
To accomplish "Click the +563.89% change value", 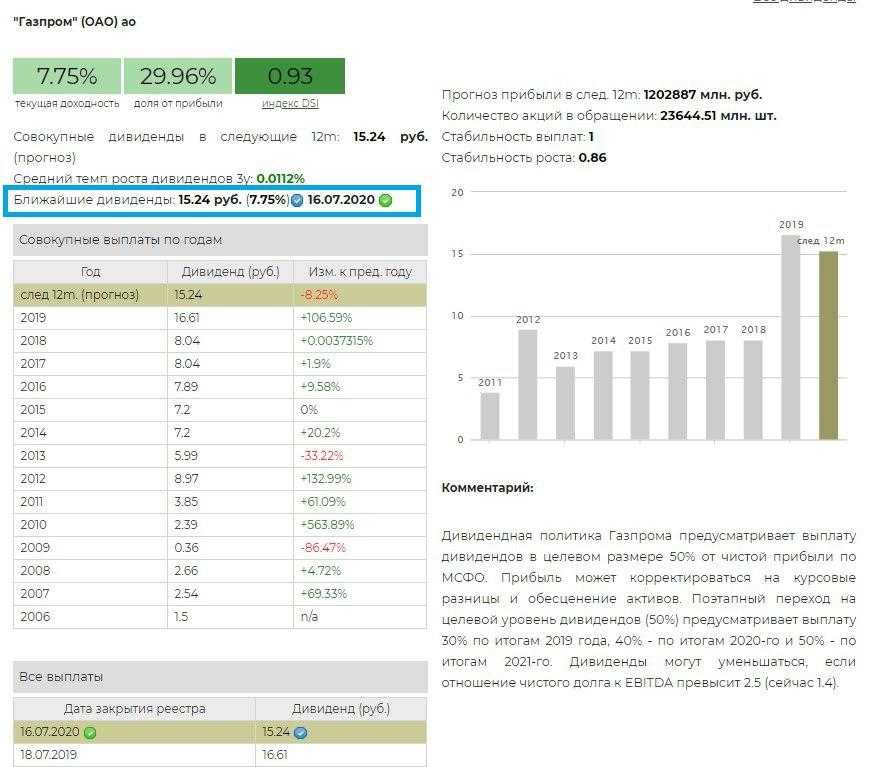I will 328,525.
